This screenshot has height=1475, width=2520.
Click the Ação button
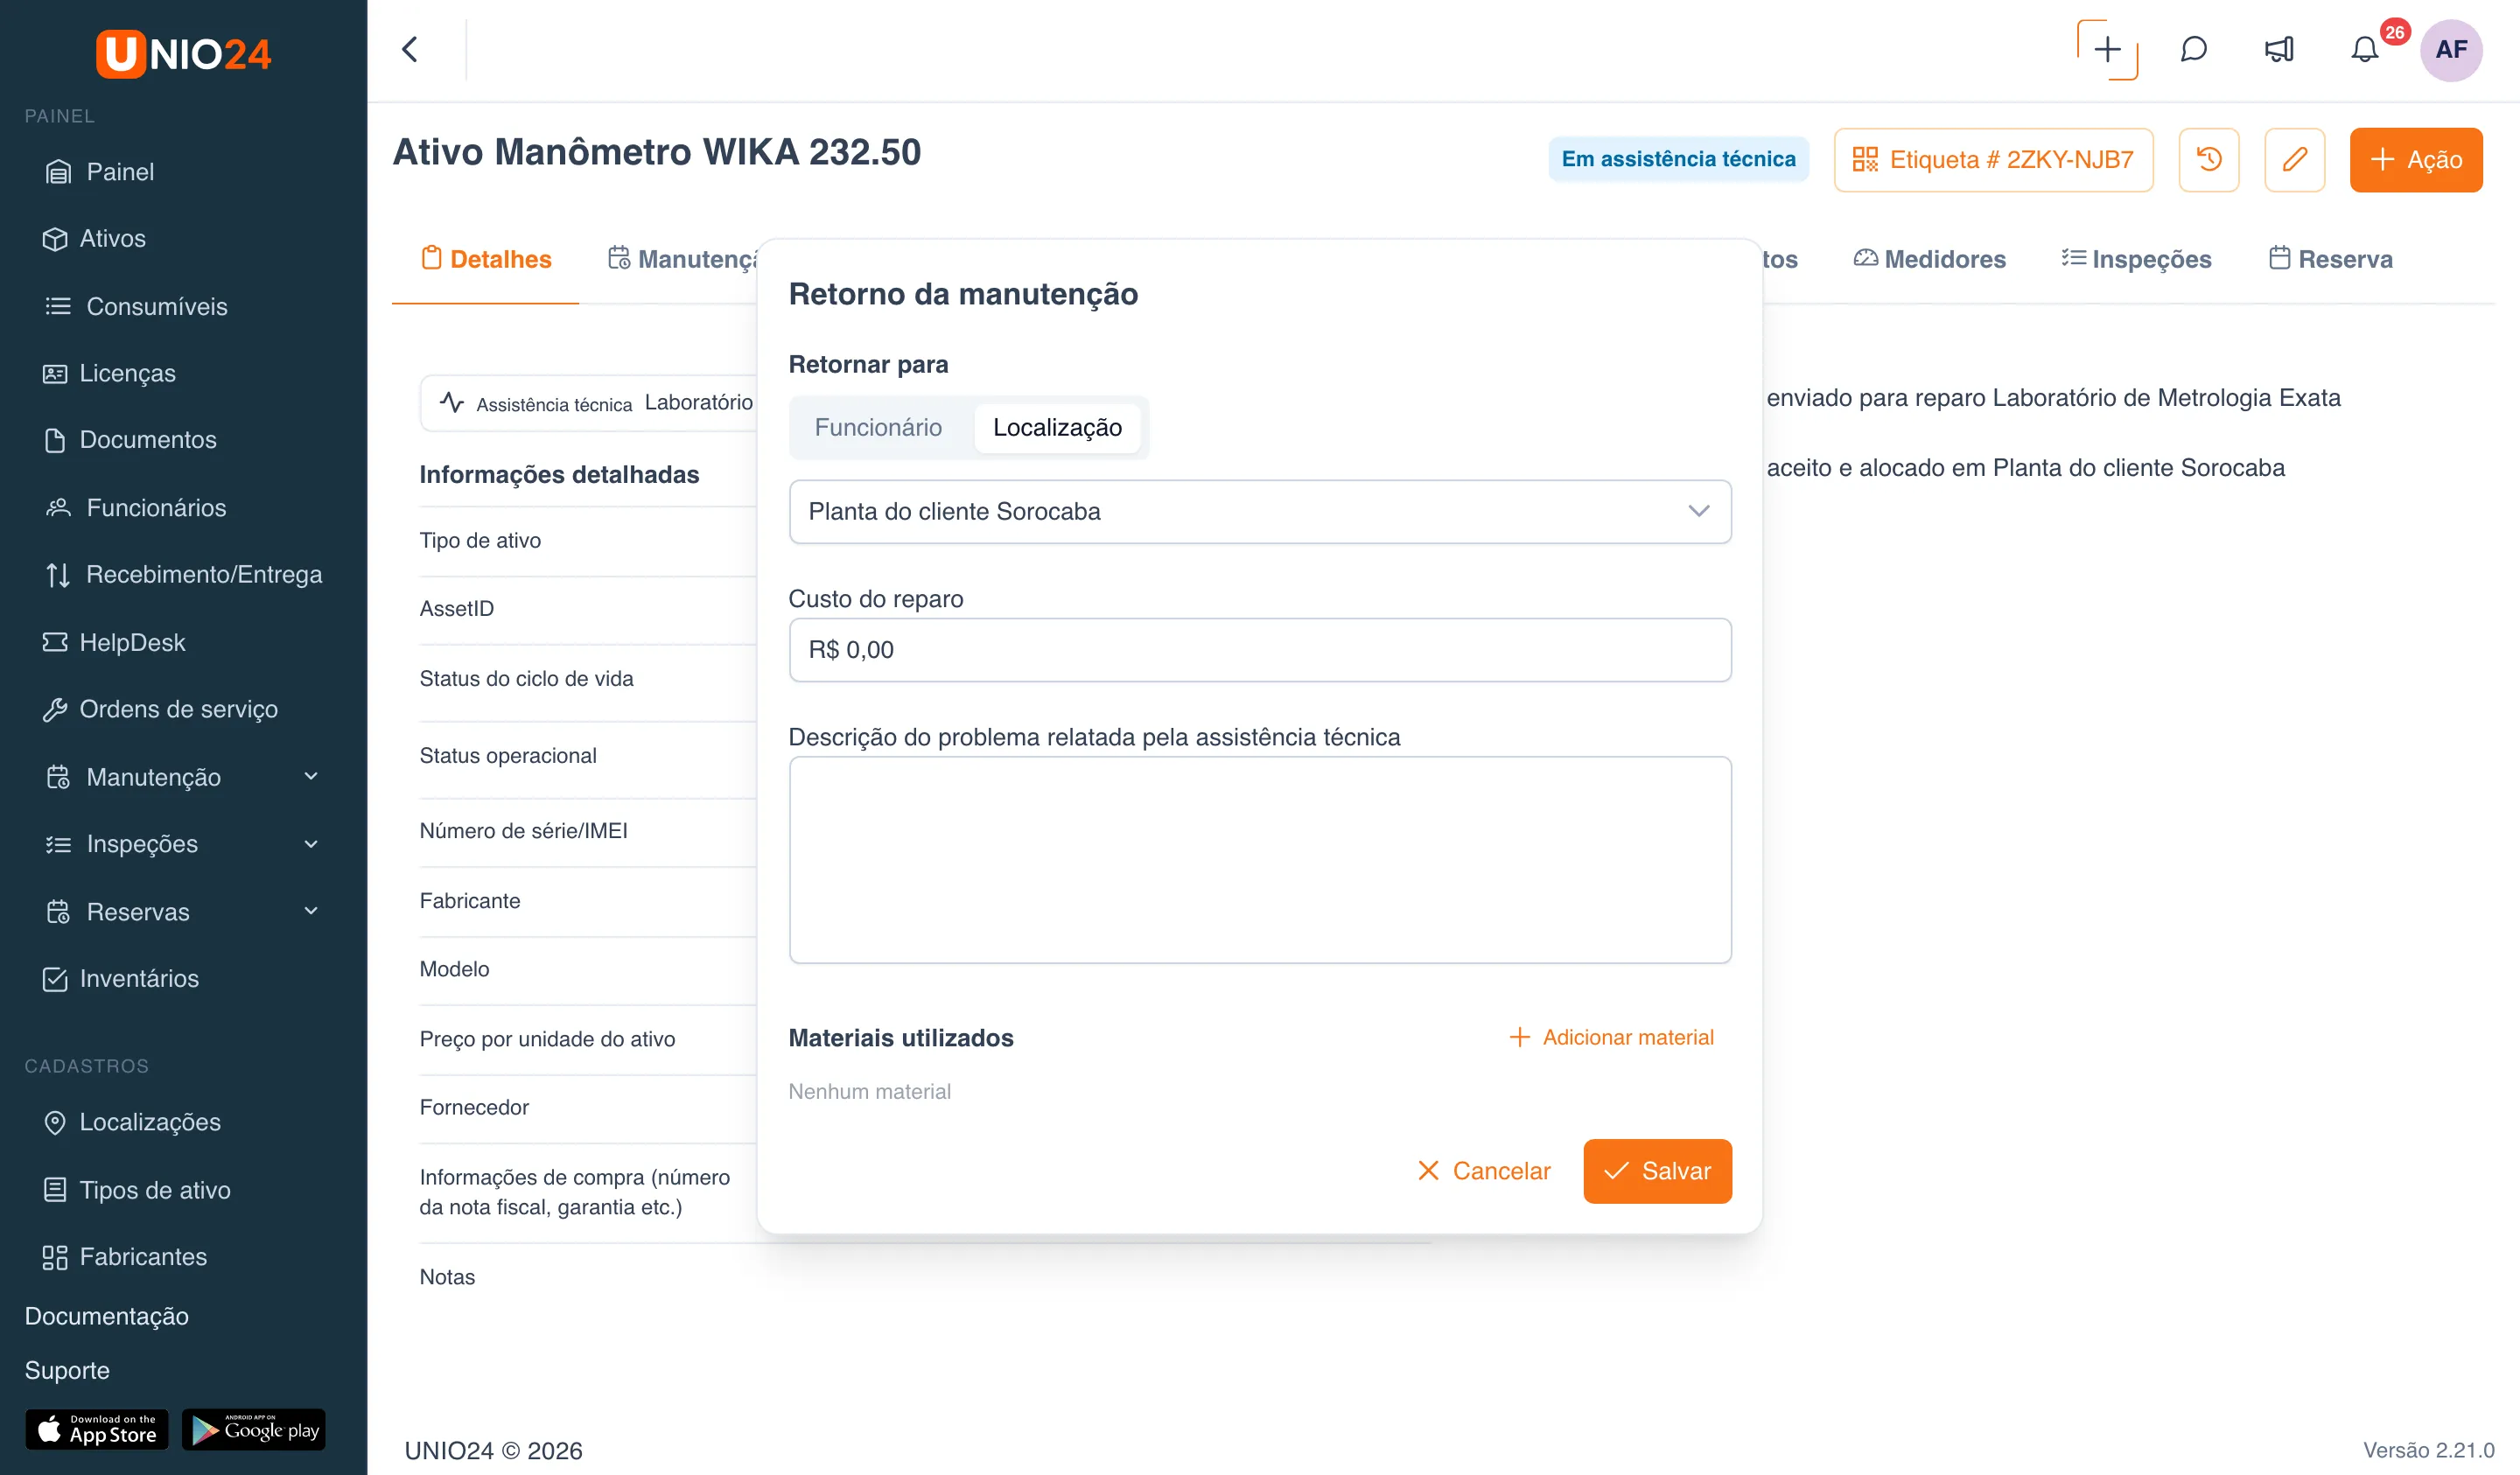tap(2416, 159)
